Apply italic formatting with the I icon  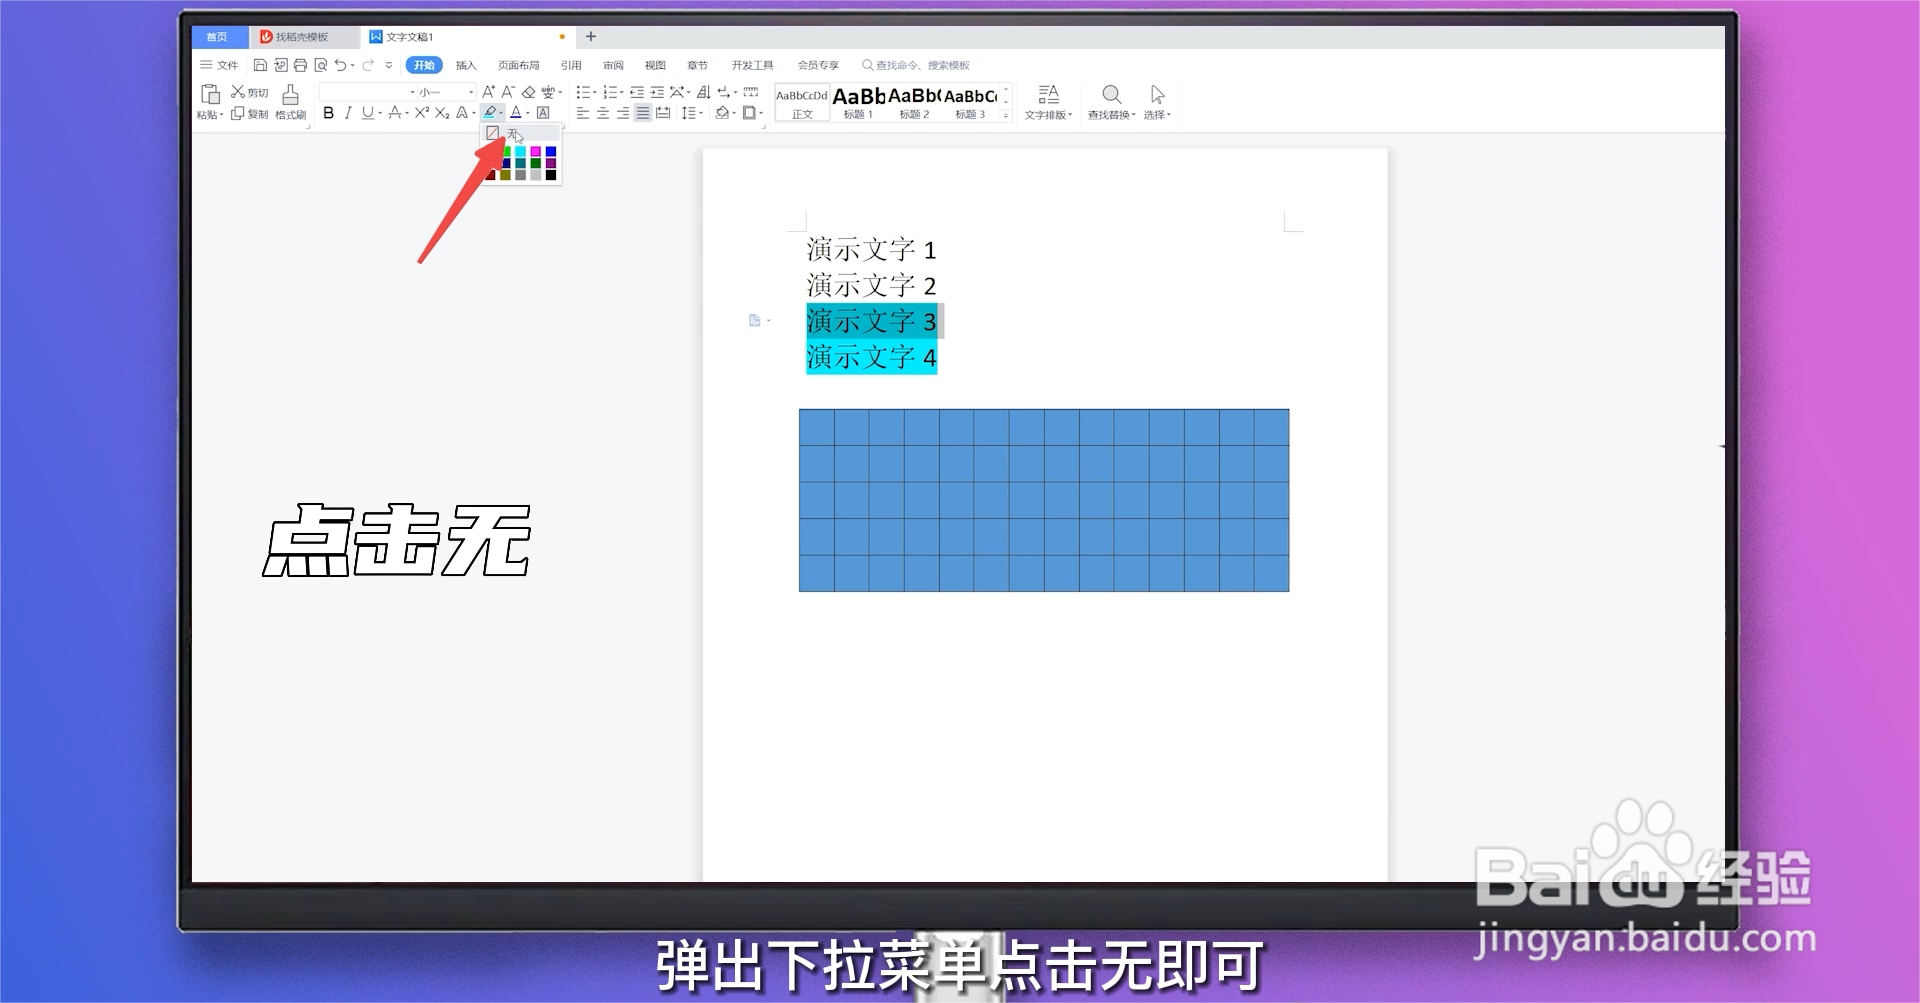(348, 113)
